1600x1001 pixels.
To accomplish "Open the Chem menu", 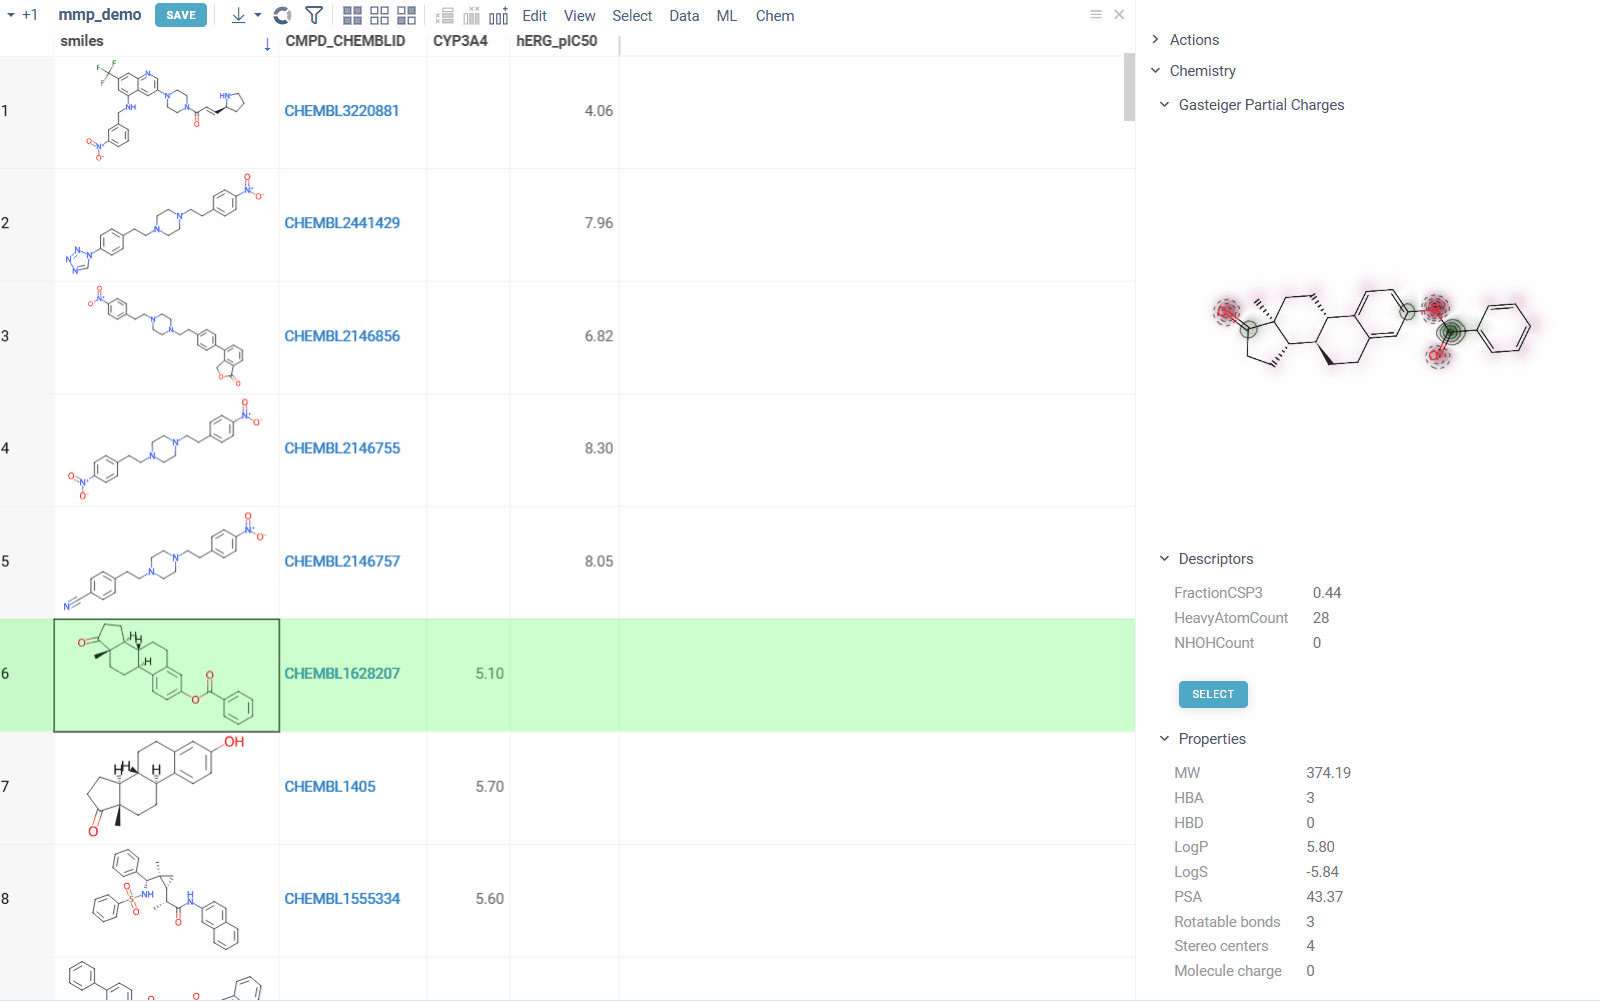I will (775, 16).
